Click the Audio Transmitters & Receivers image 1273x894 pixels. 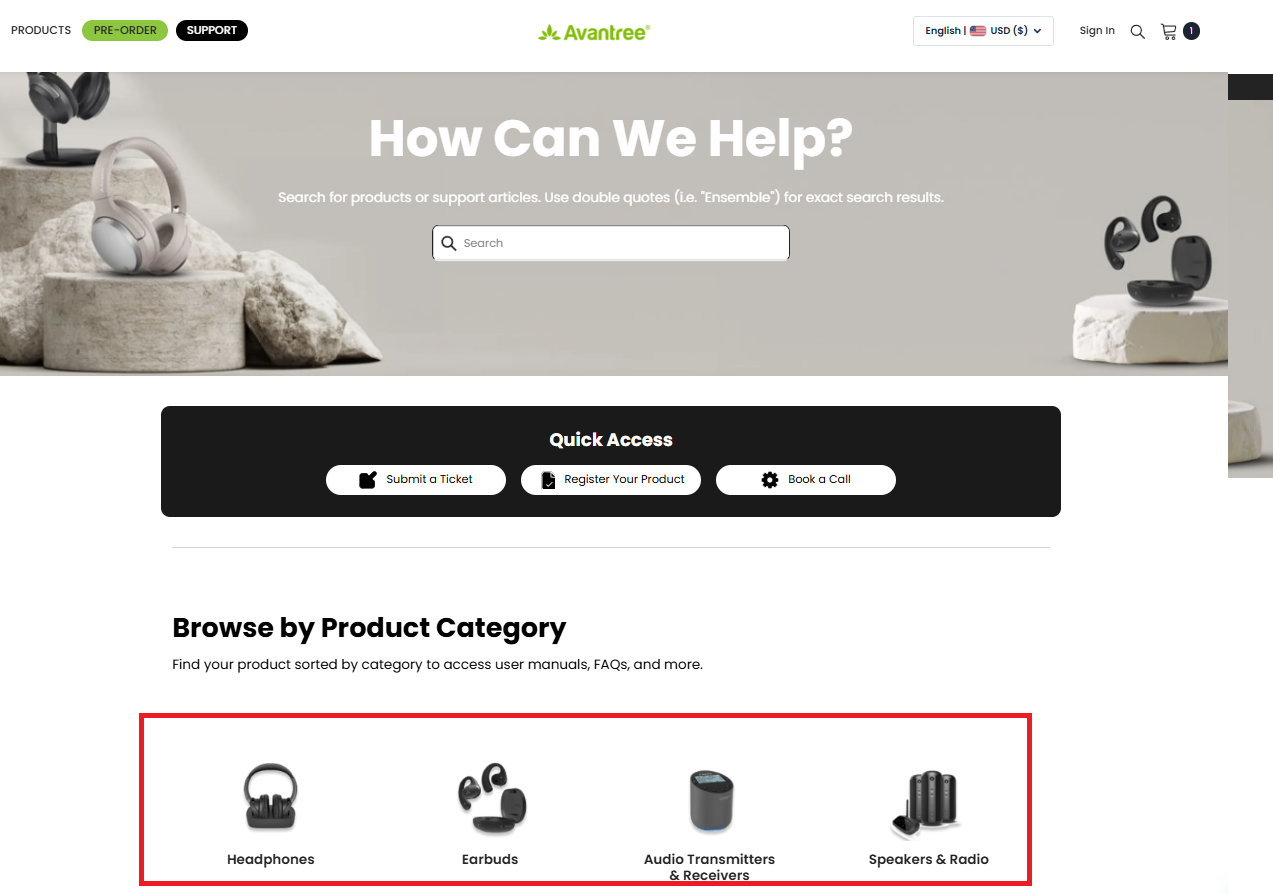[x=711, y=800]
